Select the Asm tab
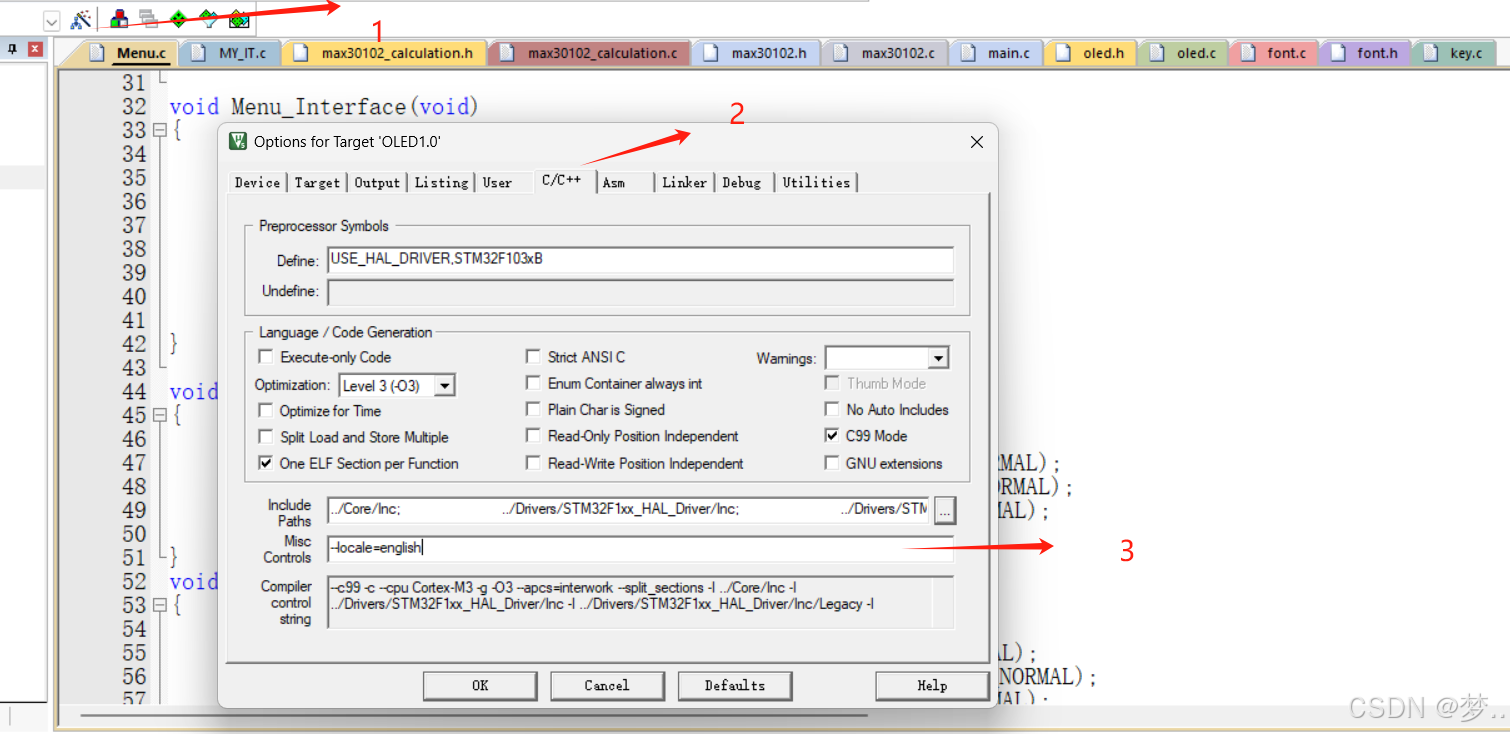 click(x=614, y=182)
